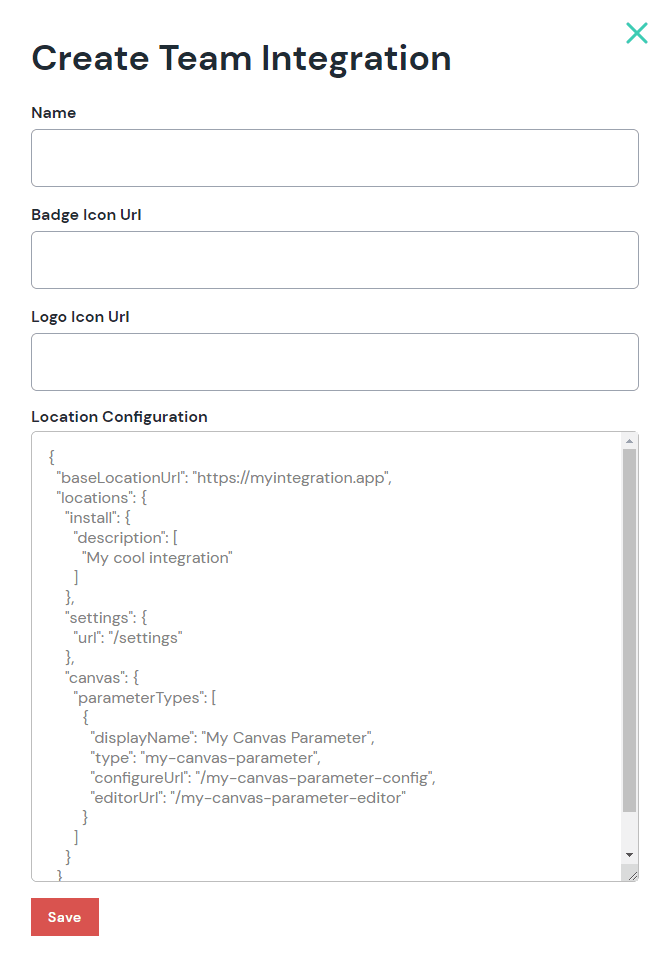Click the Create Team Integration heading
The image size is (669, 969).
coord(241,58)
